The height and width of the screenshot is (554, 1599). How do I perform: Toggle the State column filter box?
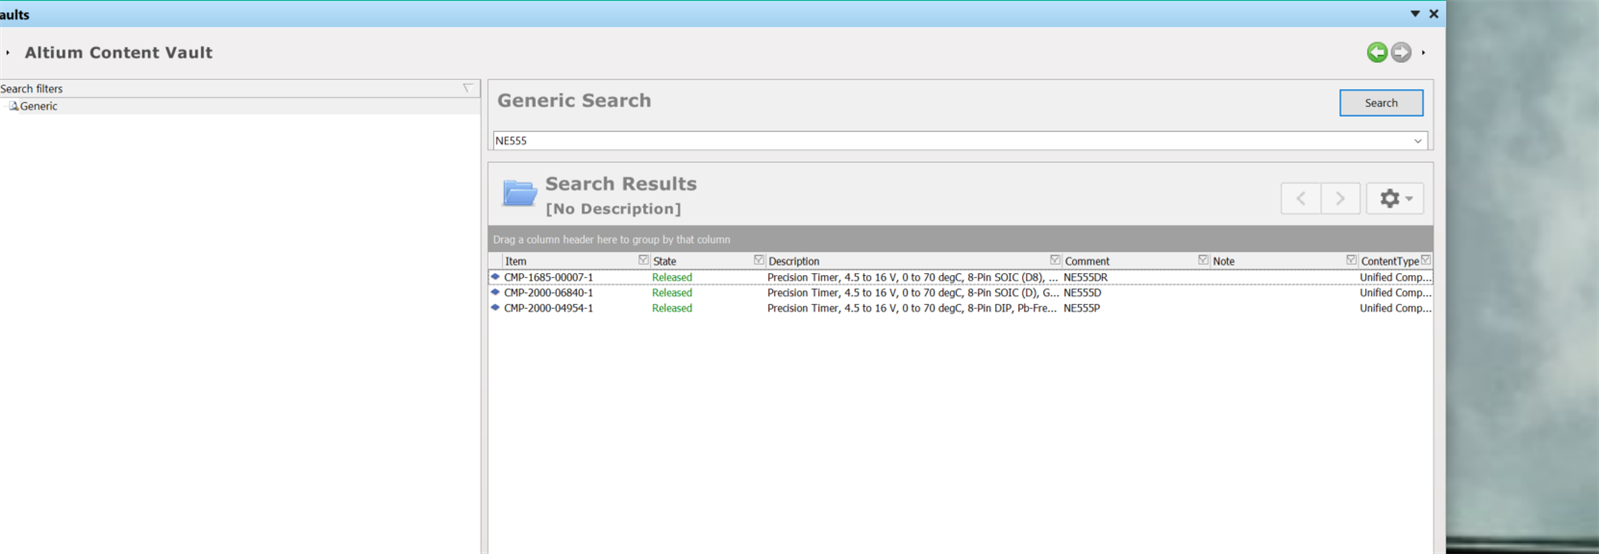(759, 260)
